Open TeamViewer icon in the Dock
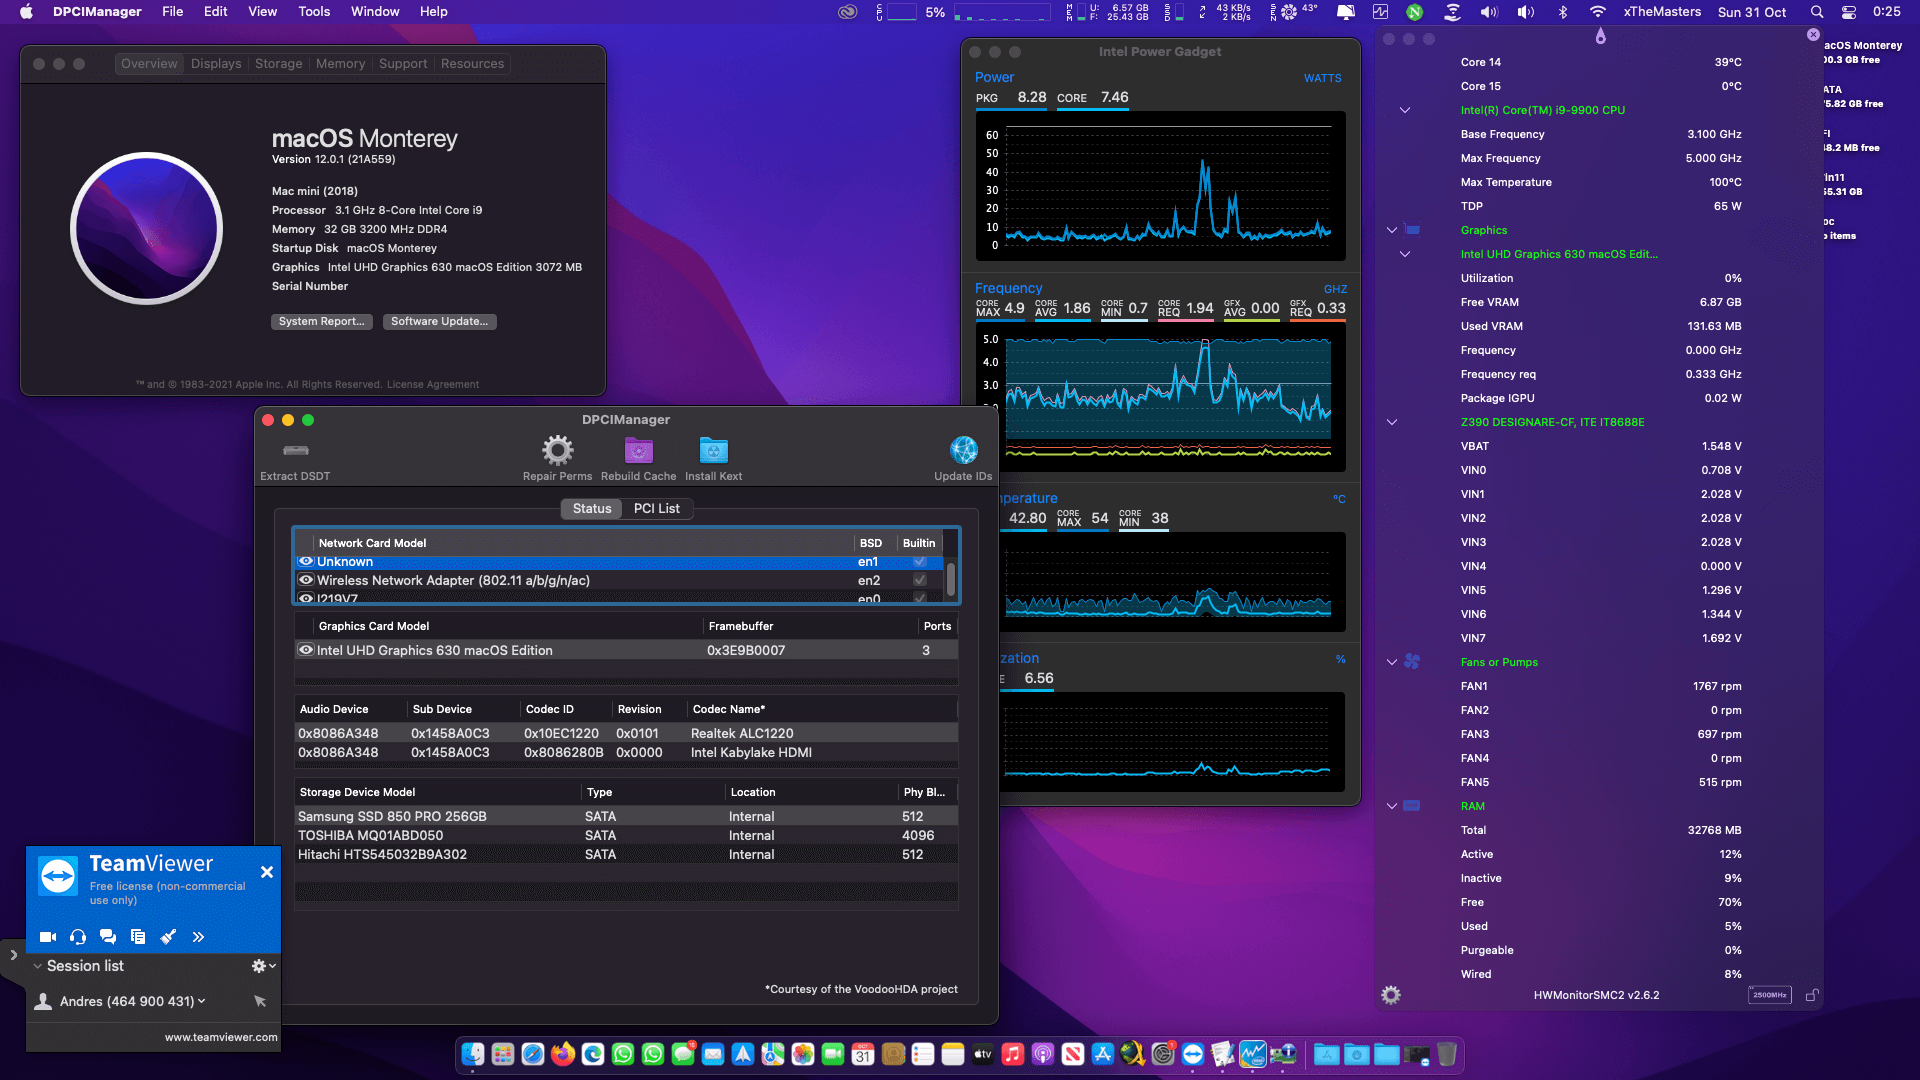The image size is (1920, 1080). point(1193,1054)
